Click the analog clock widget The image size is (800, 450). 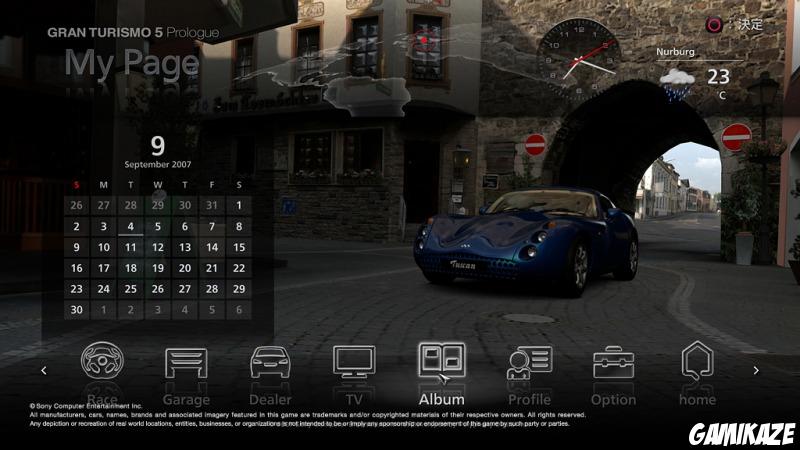tap(578, 60)
